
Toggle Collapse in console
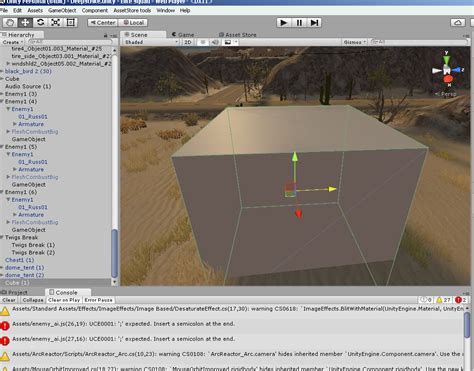click(33, 300)
